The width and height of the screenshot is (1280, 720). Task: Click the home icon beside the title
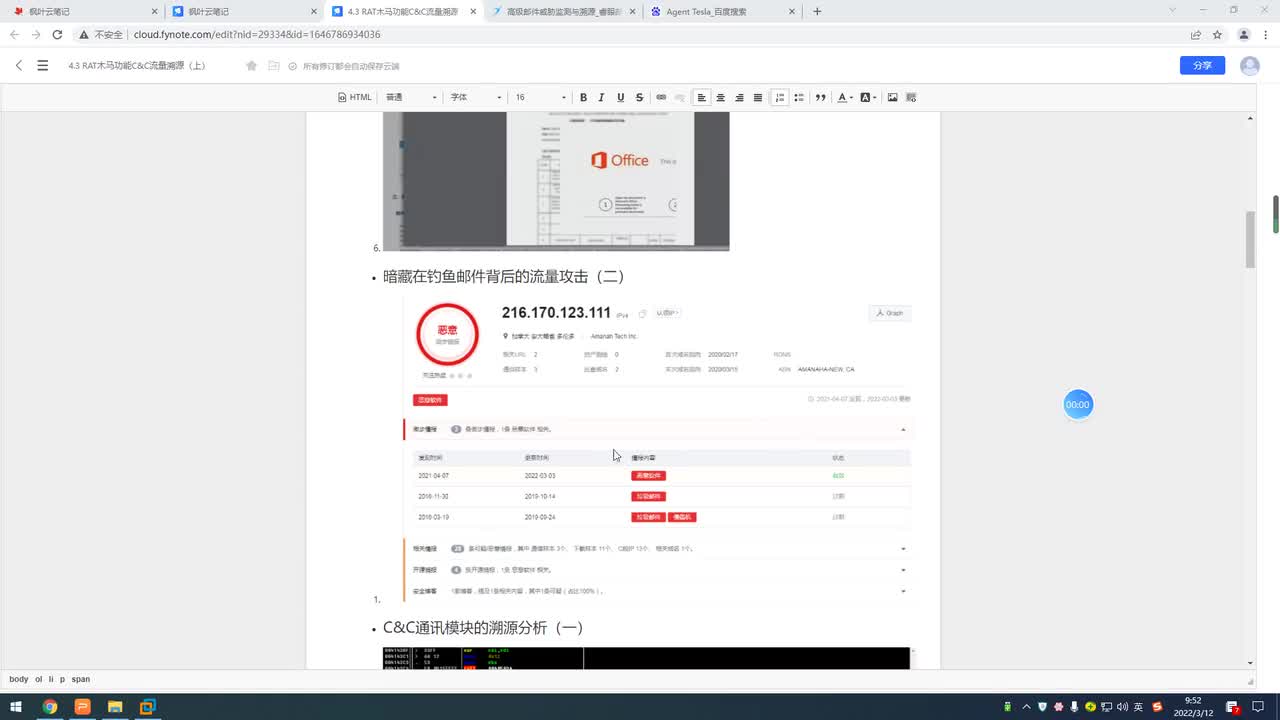tap(252, 66)
